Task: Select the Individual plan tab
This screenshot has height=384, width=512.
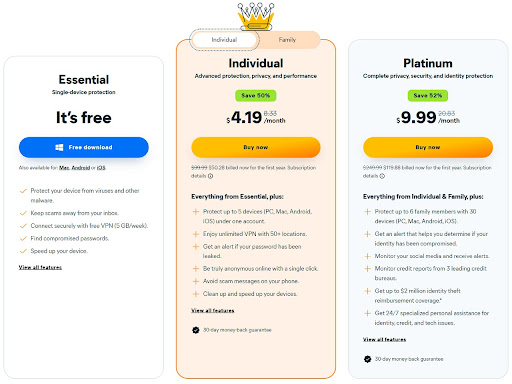Action: point(224,40)
